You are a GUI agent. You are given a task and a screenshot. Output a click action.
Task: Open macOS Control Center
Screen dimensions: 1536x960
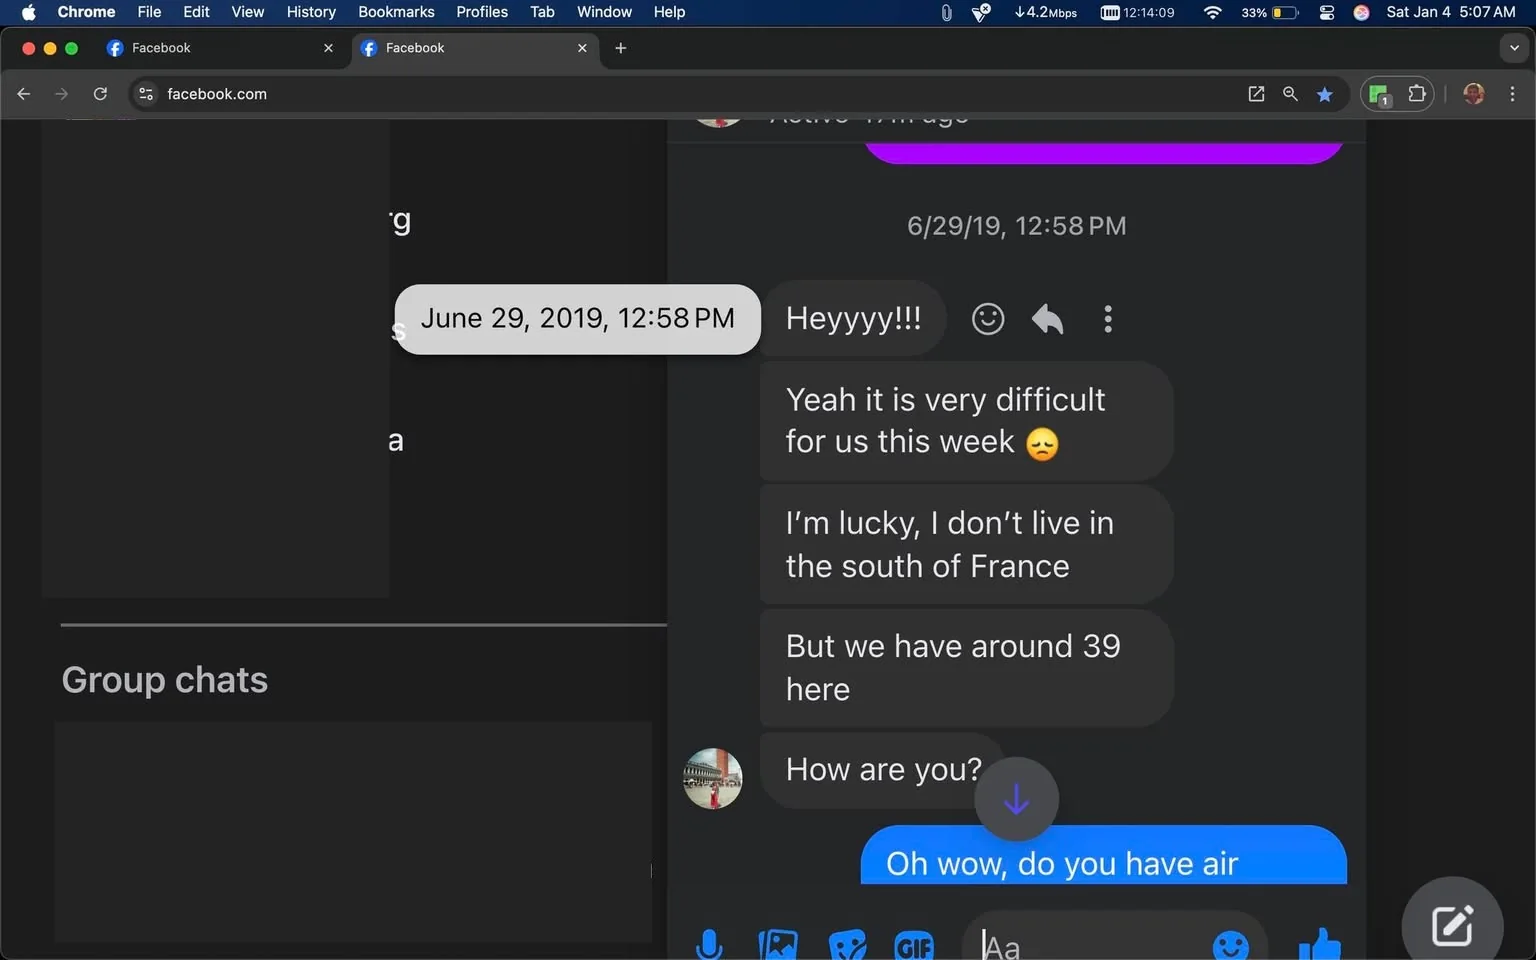pyautogui.click(x=1326, y=12)
